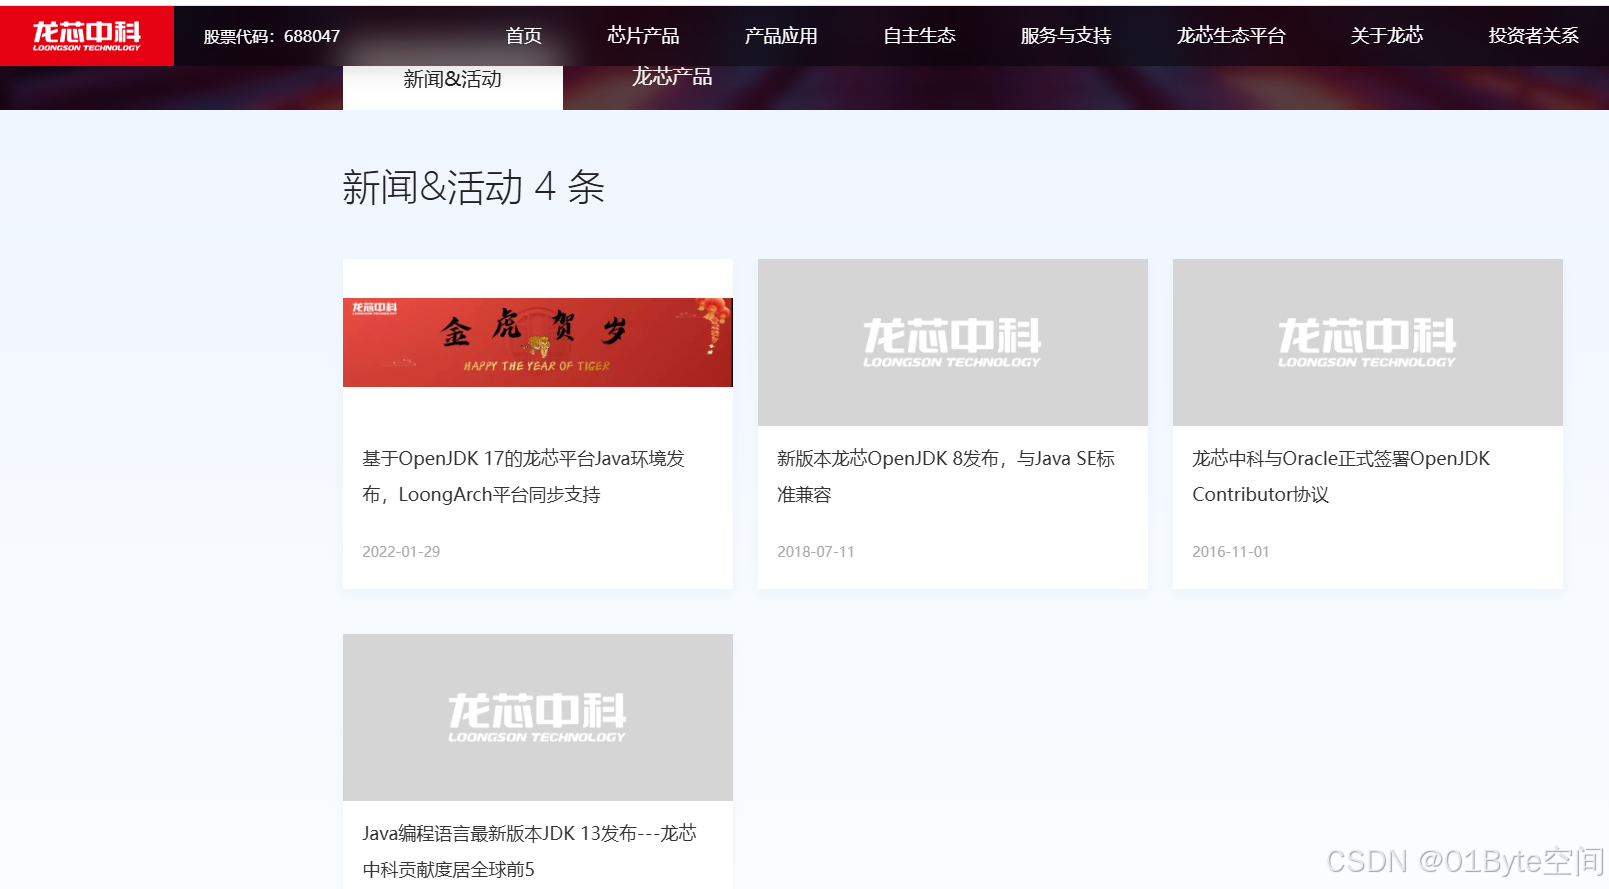Click the 股票代码: 688047 text

(272, 36)
